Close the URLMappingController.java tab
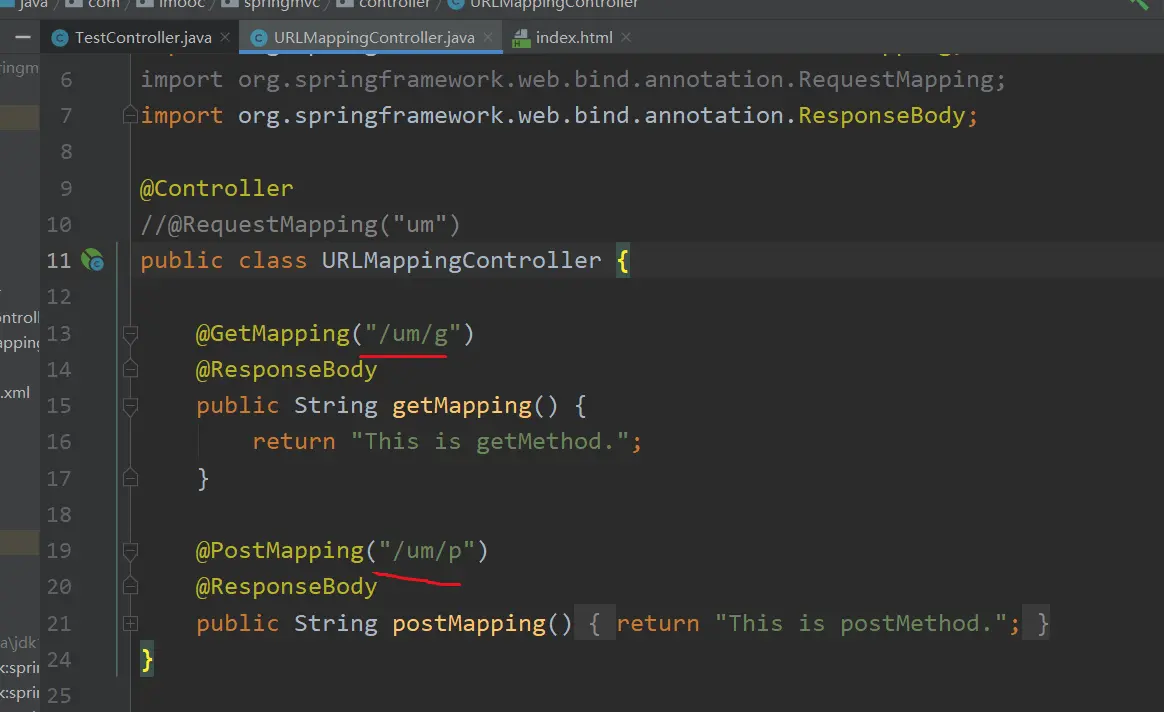This screenshot has height=712, width=1164. point(489,38)
